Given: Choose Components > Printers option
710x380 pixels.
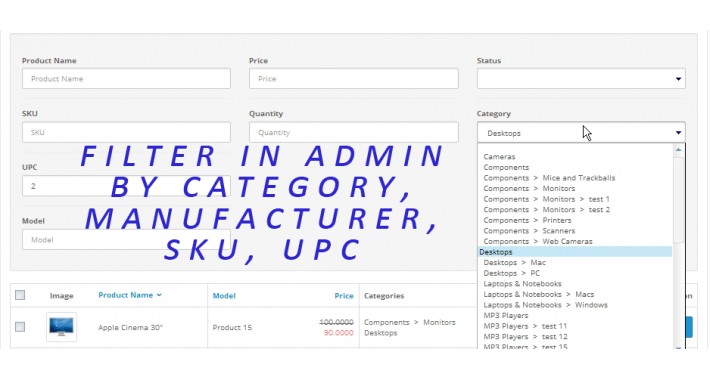Looking at the screenshot, I should pos(527,220).
